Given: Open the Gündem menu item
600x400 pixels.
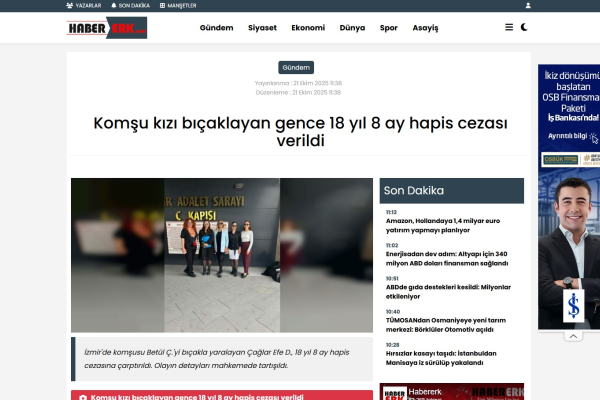Looking at the screenshot, I should pyautogui.click(x=217, y=28).
